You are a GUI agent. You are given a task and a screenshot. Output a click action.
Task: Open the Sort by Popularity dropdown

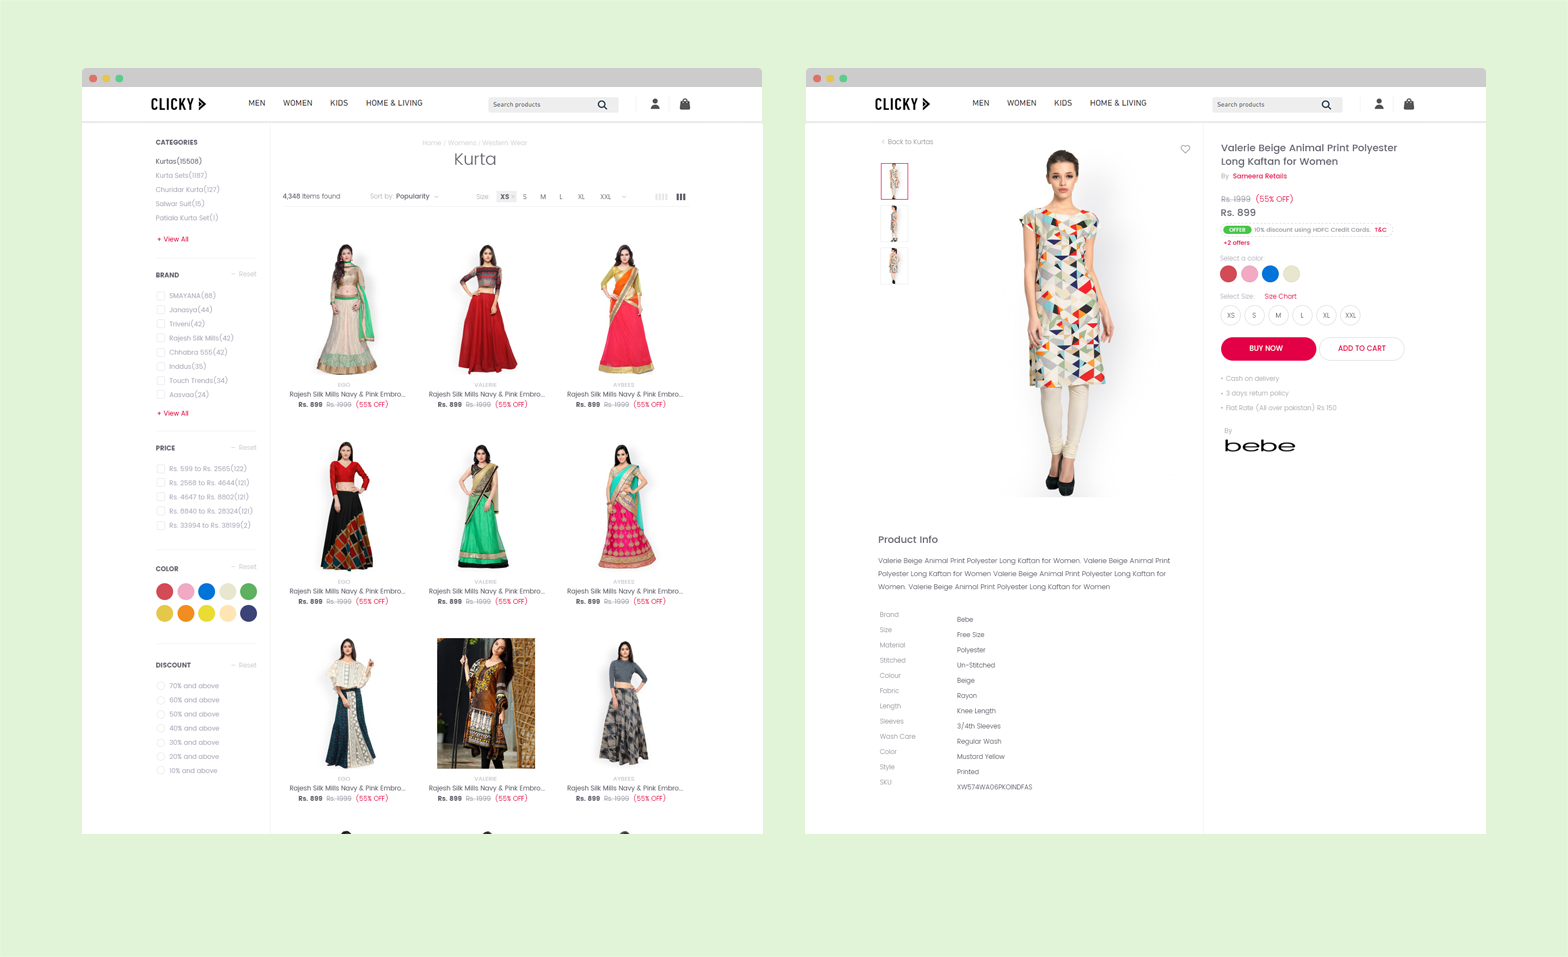coord(417,197)
